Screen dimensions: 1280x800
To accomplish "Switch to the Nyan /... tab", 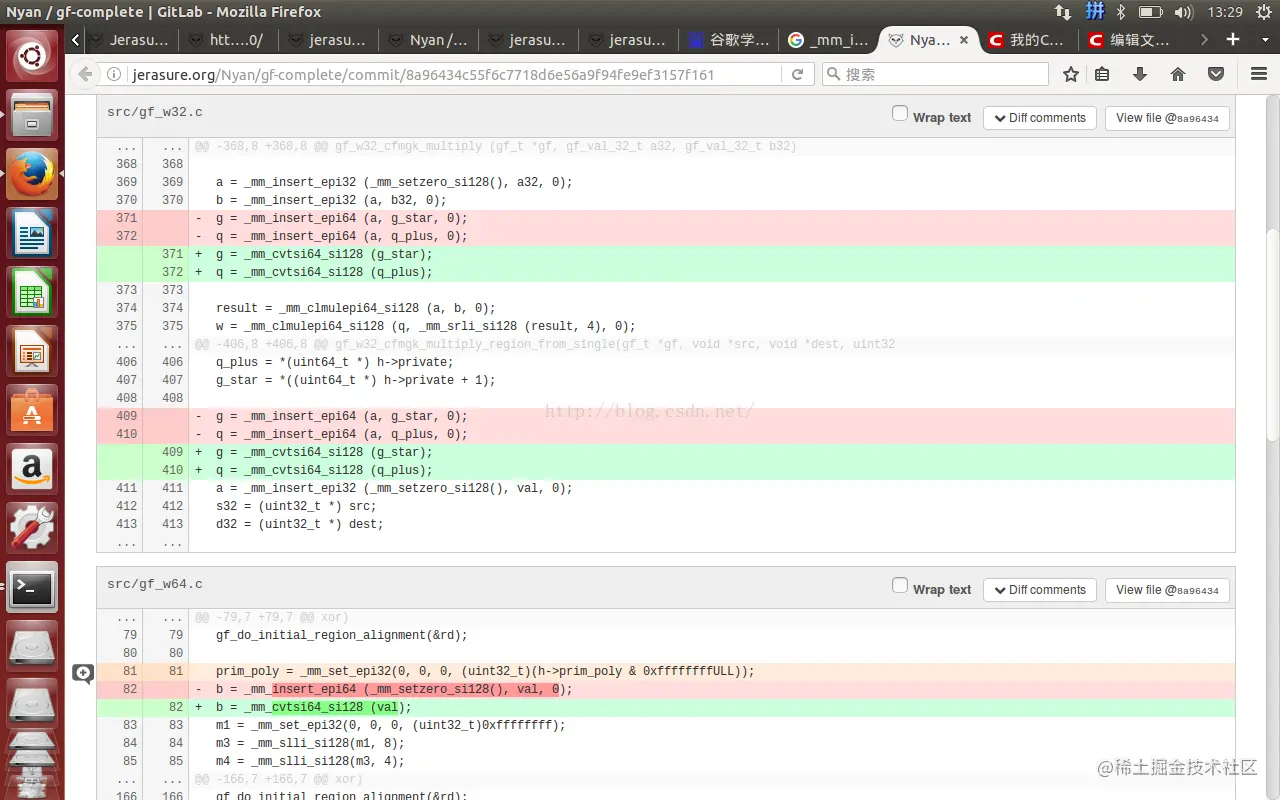I will 428,40.
